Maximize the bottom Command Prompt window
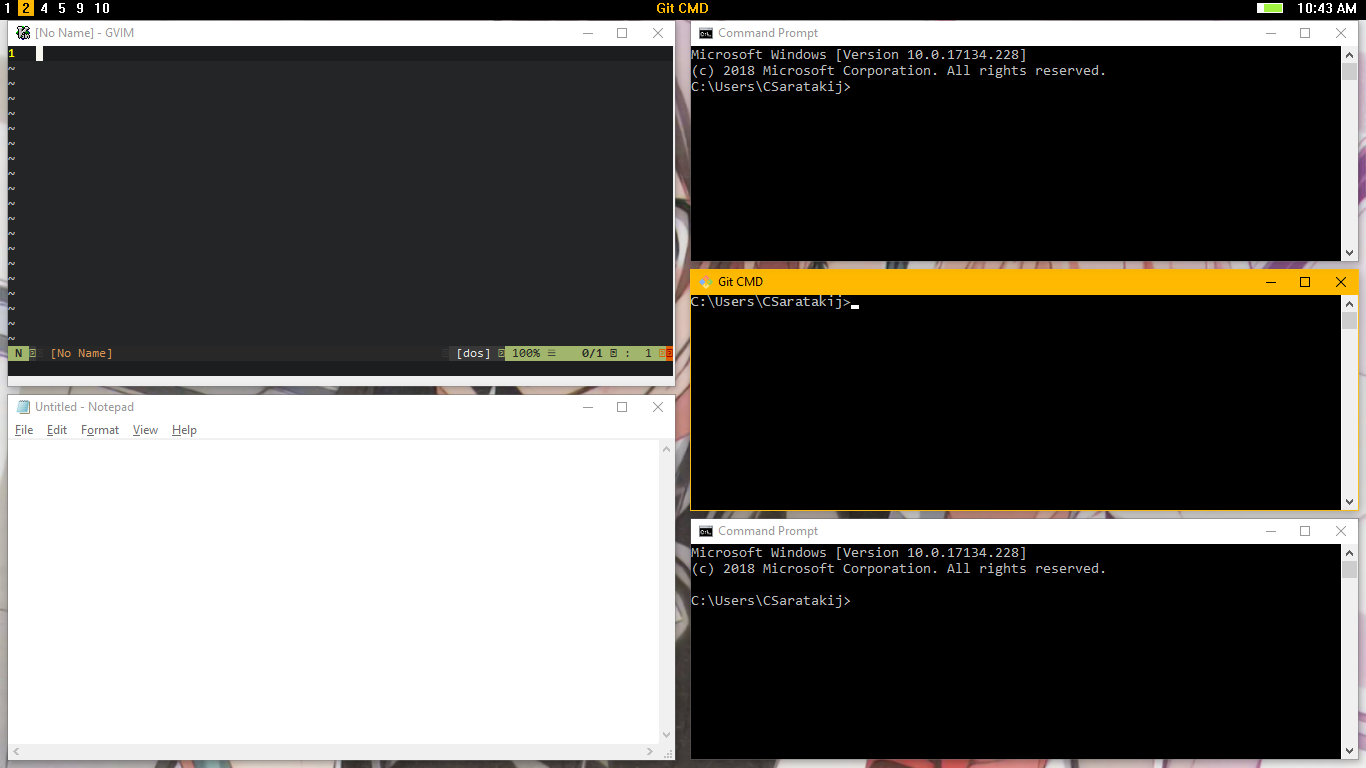The image size is (1366, 768). pos(1305,531)
